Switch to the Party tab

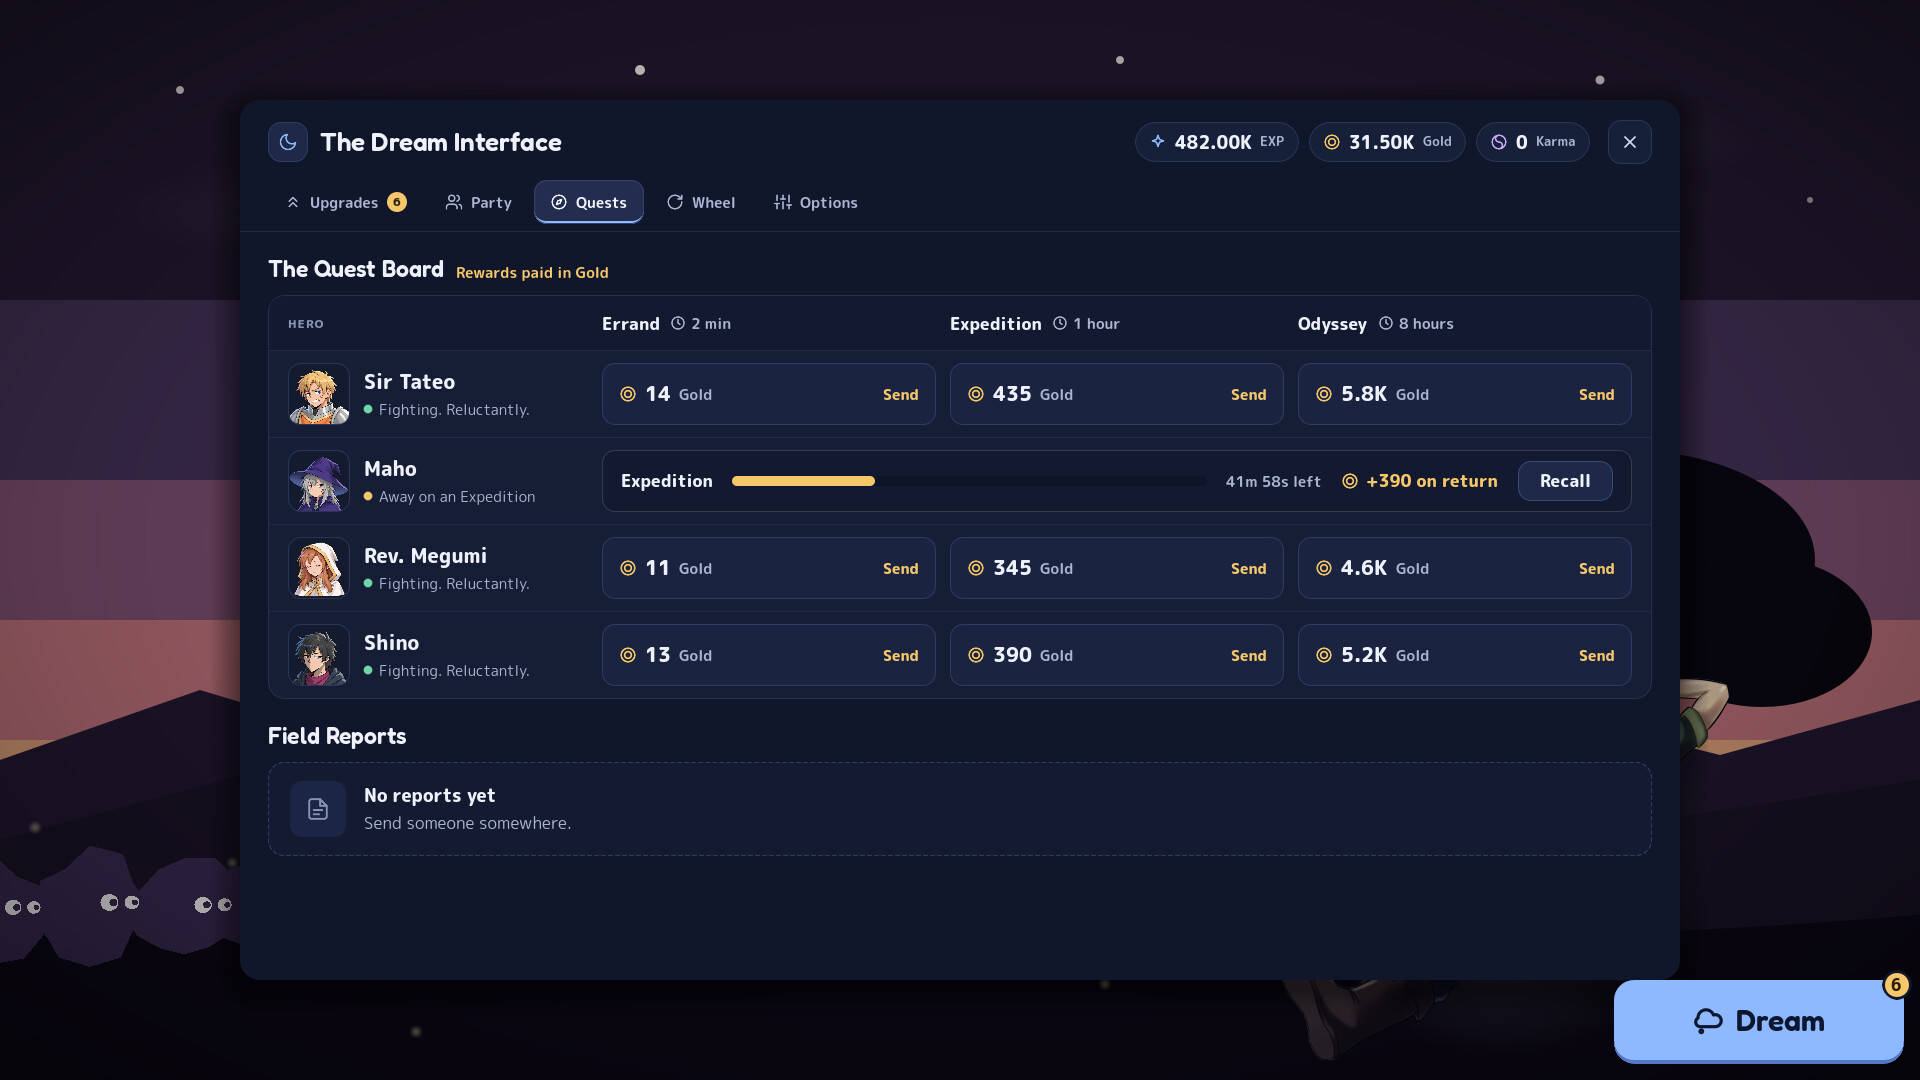point(478,202)
